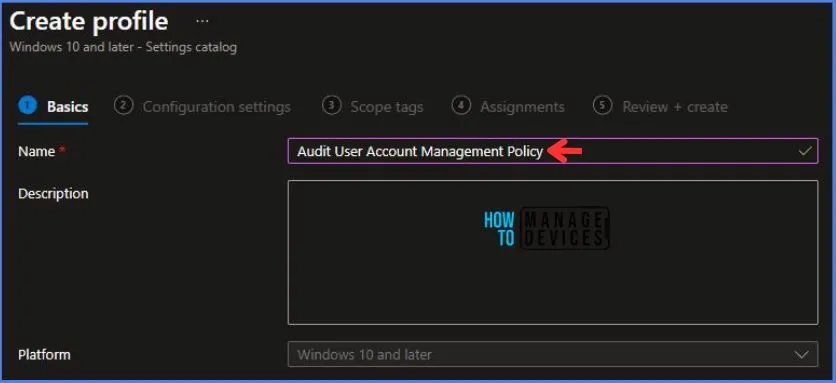Open the ellipsis menu beside Create profile
Image resolution: width=836 pixels, height=383 pixels.
202,22
